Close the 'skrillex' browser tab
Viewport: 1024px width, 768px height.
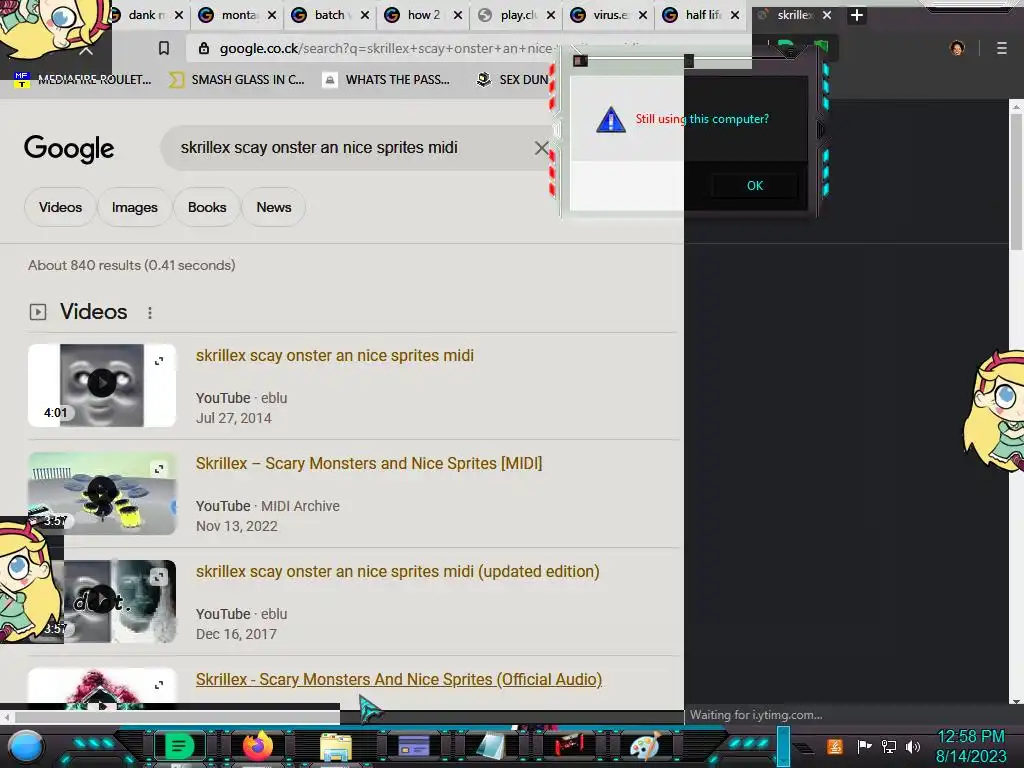tap(827, 15)
